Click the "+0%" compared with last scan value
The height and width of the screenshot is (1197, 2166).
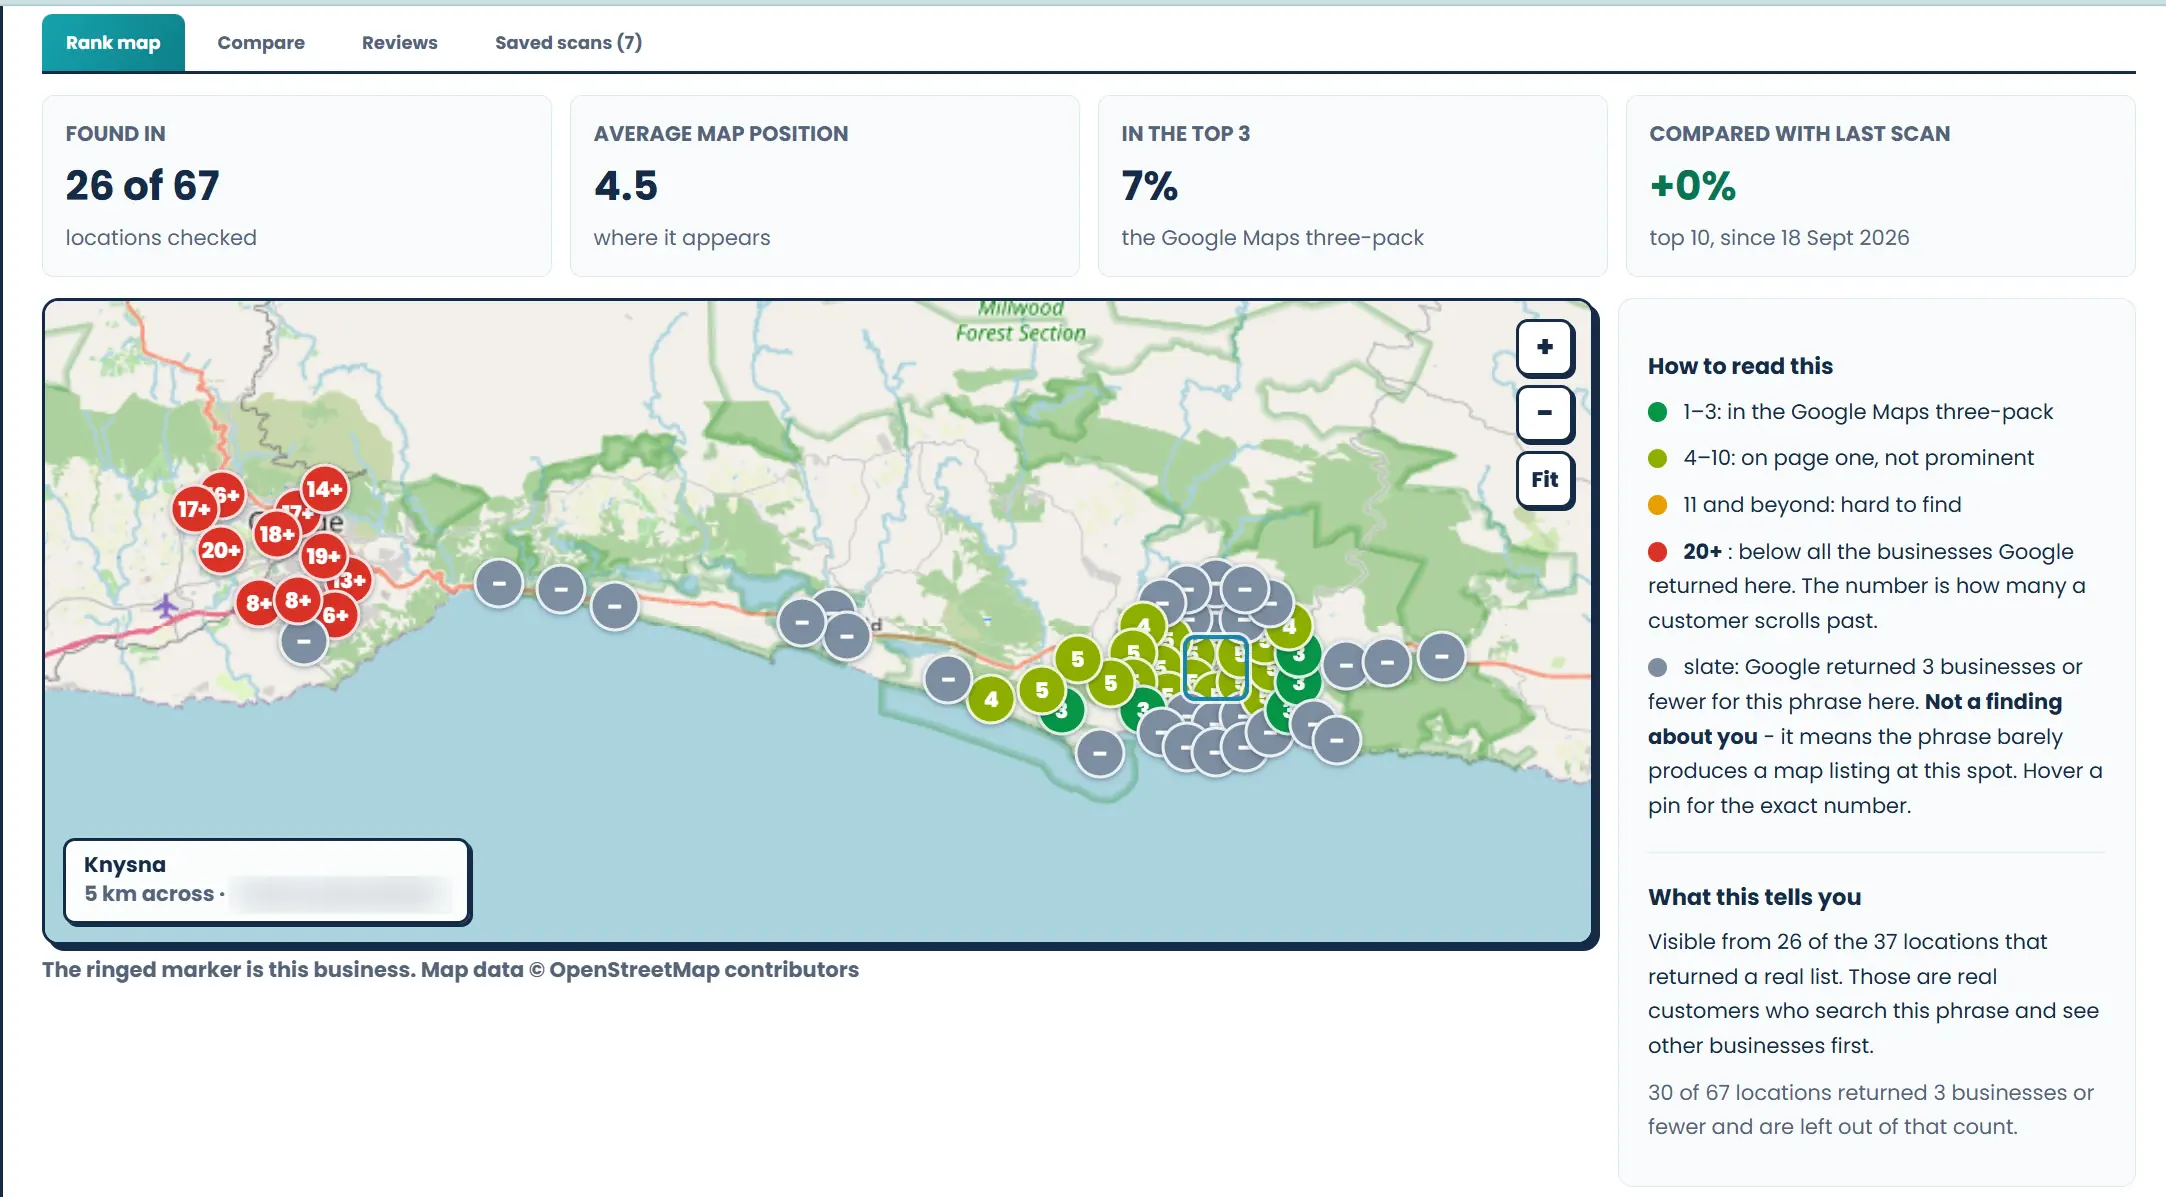pos(1693,186)
